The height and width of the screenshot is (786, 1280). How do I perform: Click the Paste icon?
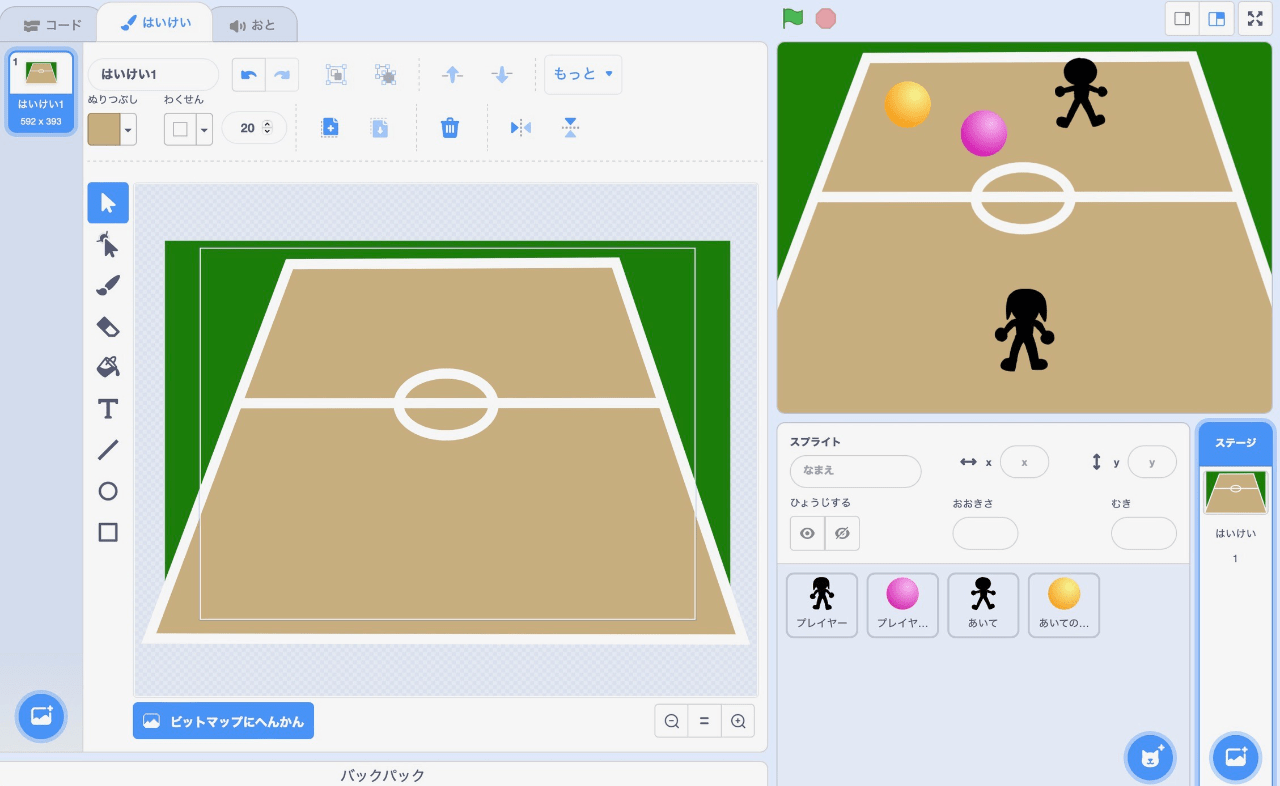click(x=380, y=127)
